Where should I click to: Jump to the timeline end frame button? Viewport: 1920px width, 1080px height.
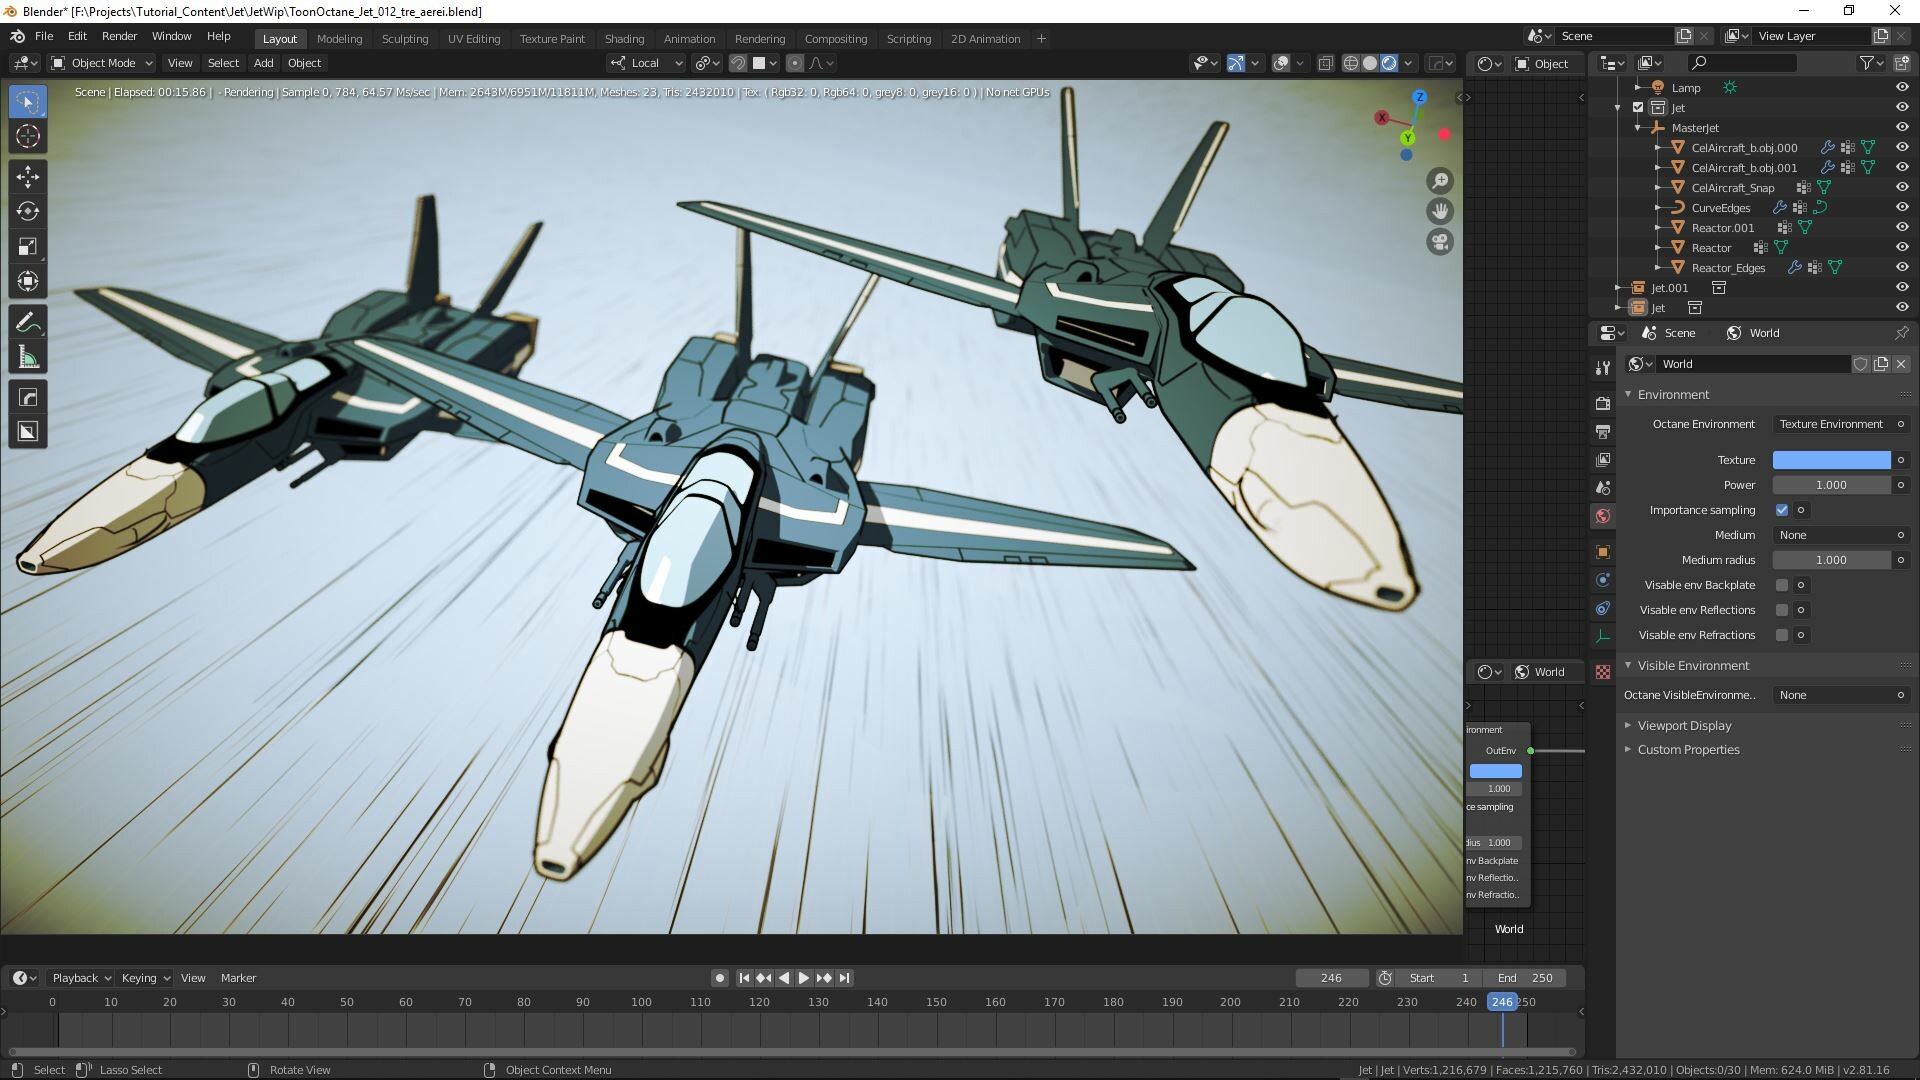(x=844, y=978)
